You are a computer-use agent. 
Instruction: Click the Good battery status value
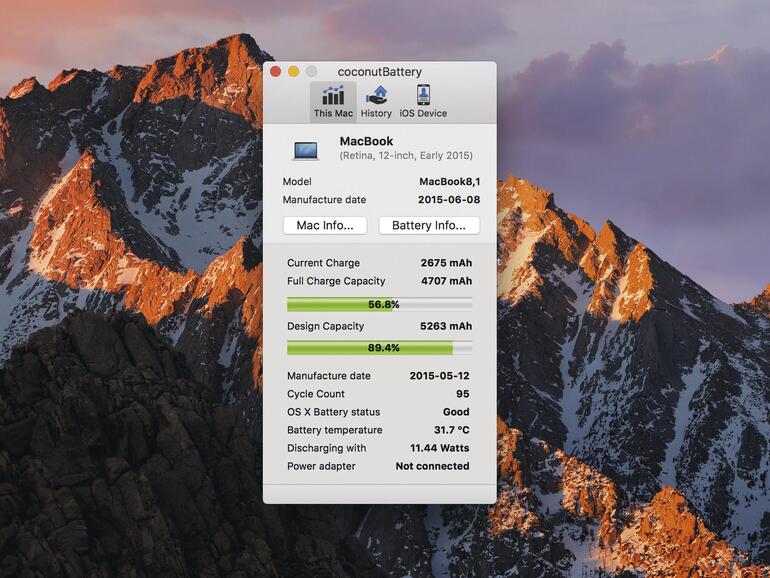coord(456,412)
